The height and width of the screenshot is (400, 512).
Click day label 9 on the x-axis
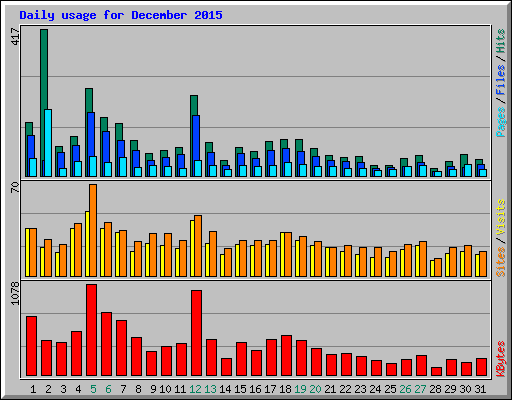click(153, 389)
